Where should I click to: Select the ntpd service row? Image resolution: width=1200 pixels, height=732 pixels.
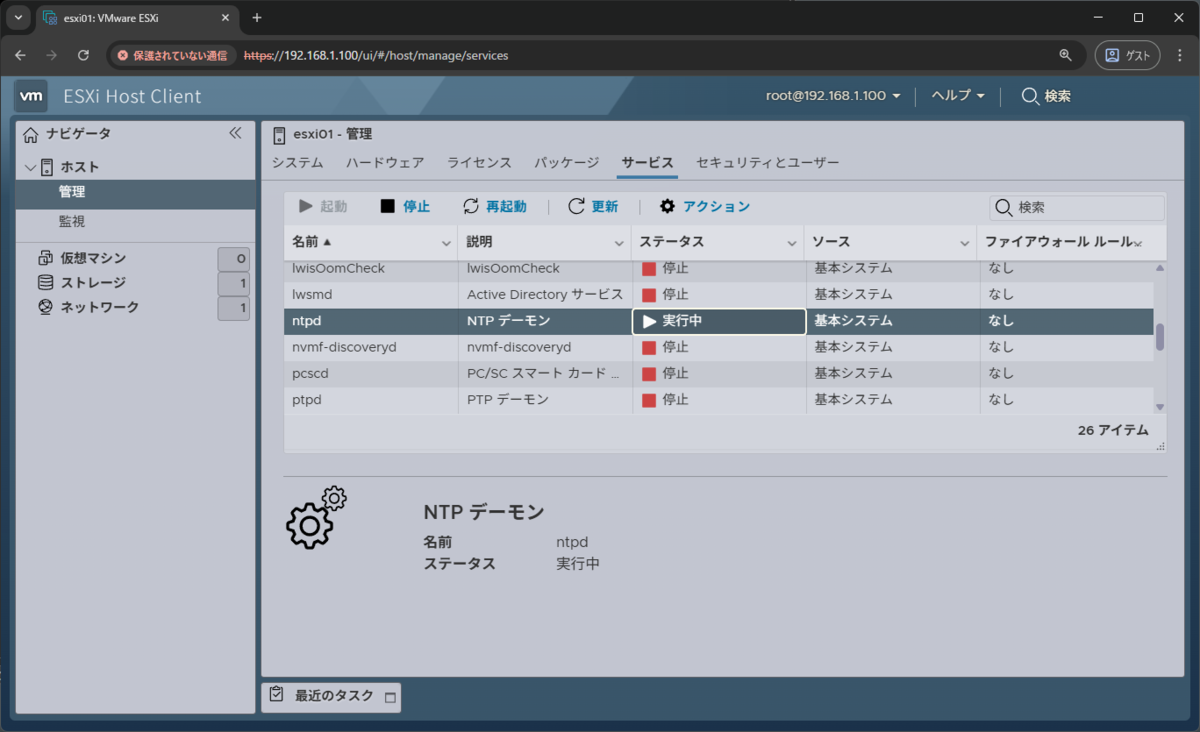(x=719, y=321)
